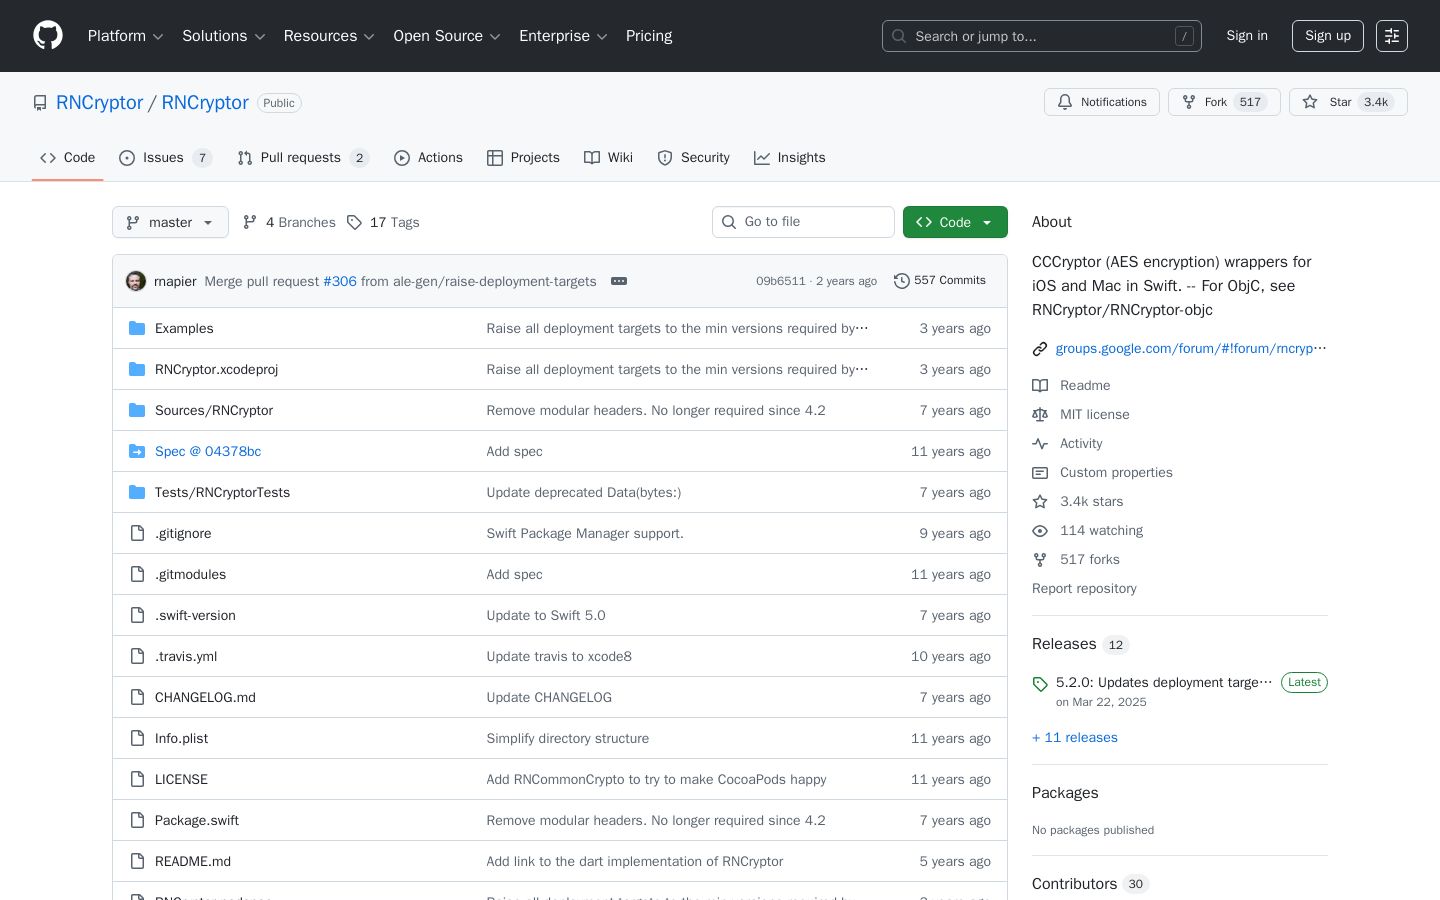Click the README.md file icon

point(137,861)
